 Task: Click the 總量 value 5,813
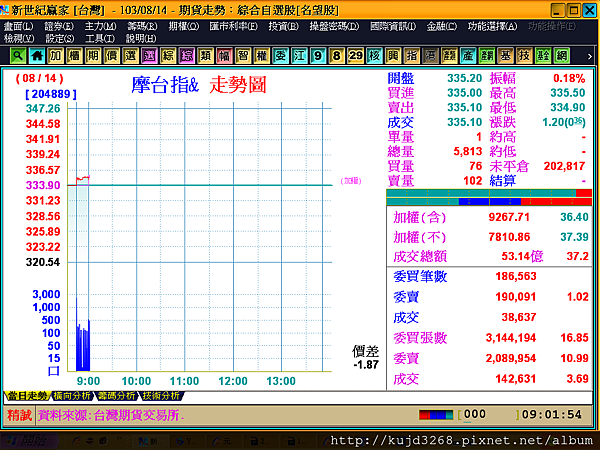click(468, 152)
